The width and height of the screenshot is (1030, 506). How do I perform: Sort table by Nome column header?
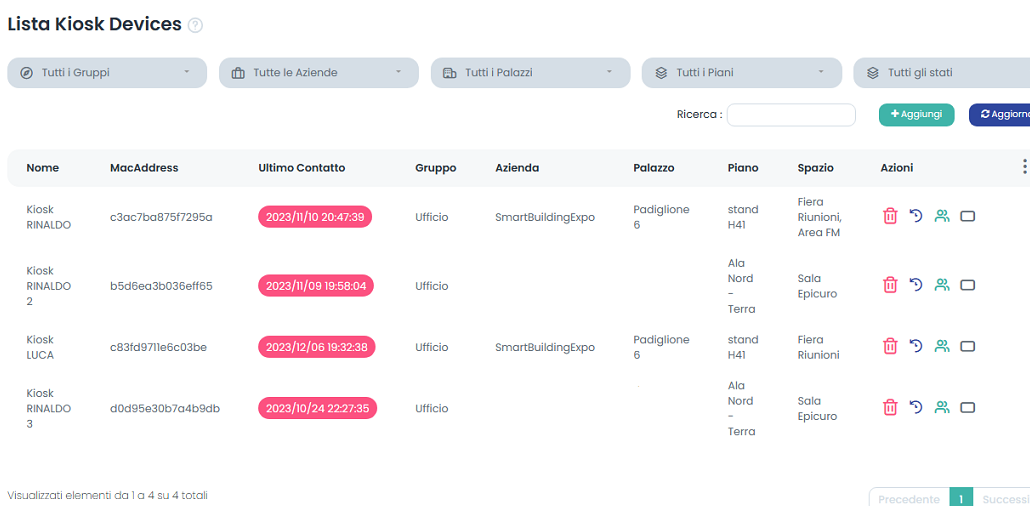tap(43, 168)
